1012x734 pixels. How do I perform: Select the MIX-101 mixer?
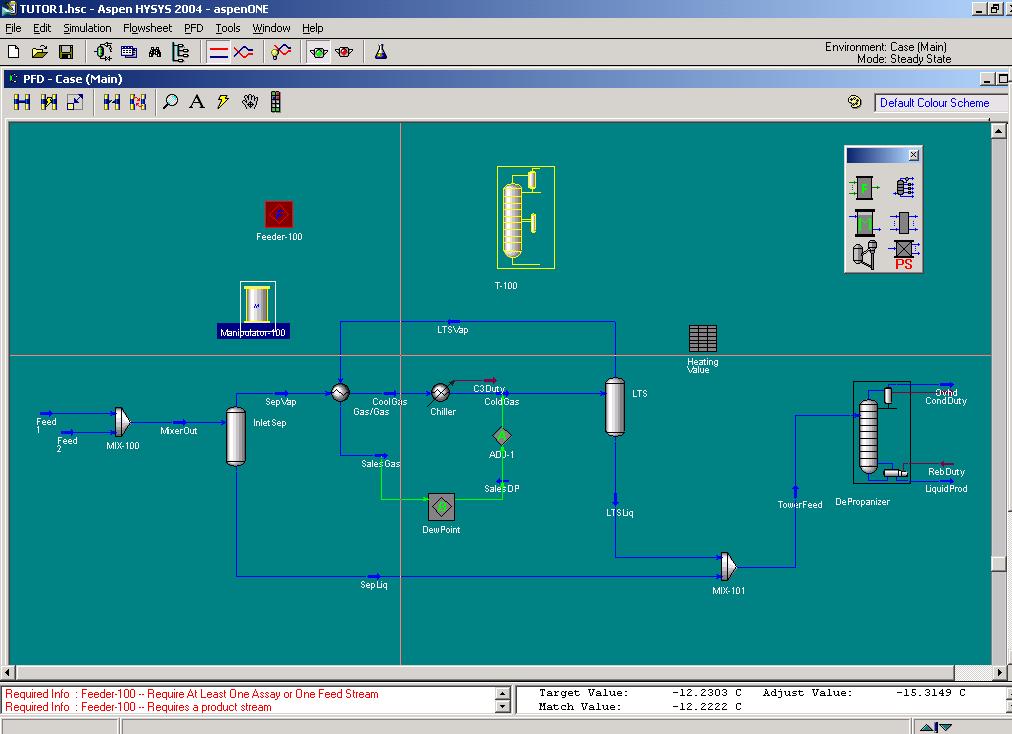click(728, 566)
